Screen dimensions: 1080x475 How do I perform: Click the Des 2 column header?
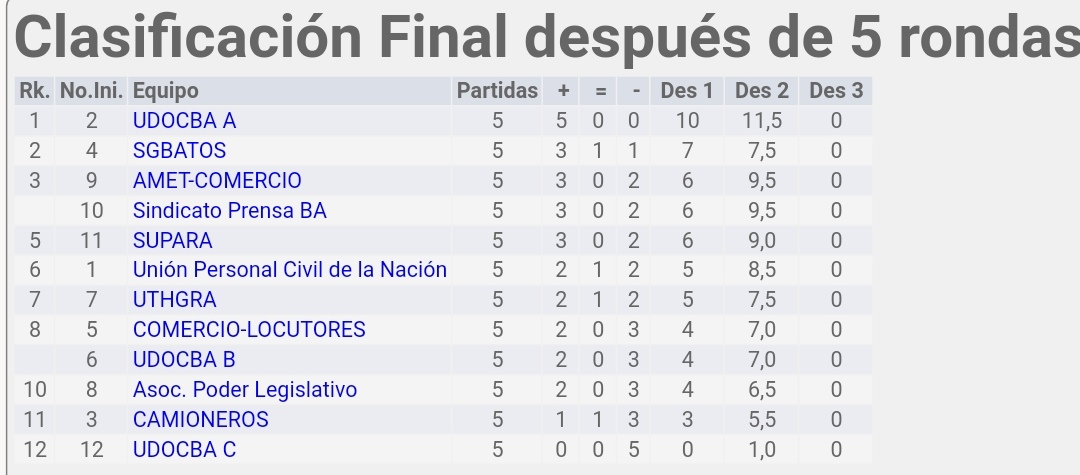point(761,91)
